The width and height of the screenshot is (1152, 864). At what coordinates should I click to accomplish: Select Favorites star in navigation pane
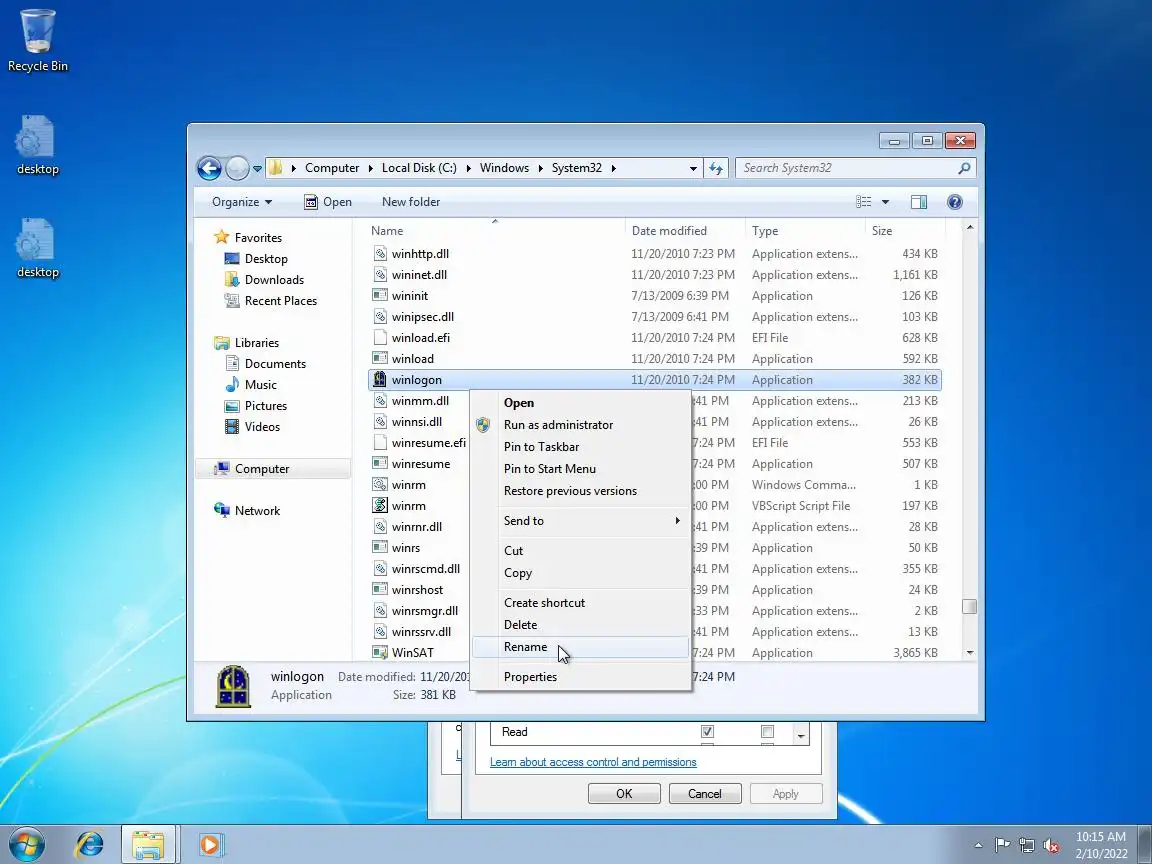click(221, 237)
